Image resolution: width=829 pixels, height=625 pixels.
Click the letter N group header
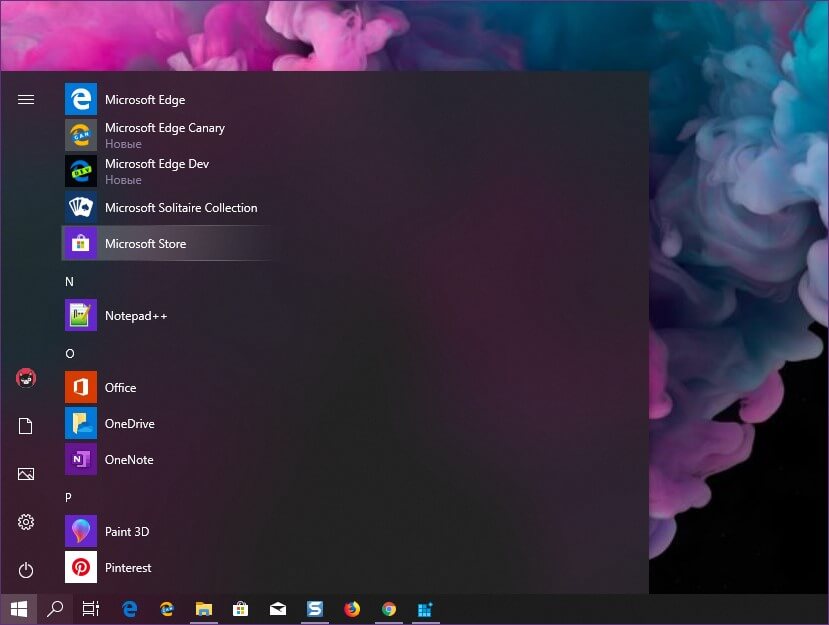point(69,281)
